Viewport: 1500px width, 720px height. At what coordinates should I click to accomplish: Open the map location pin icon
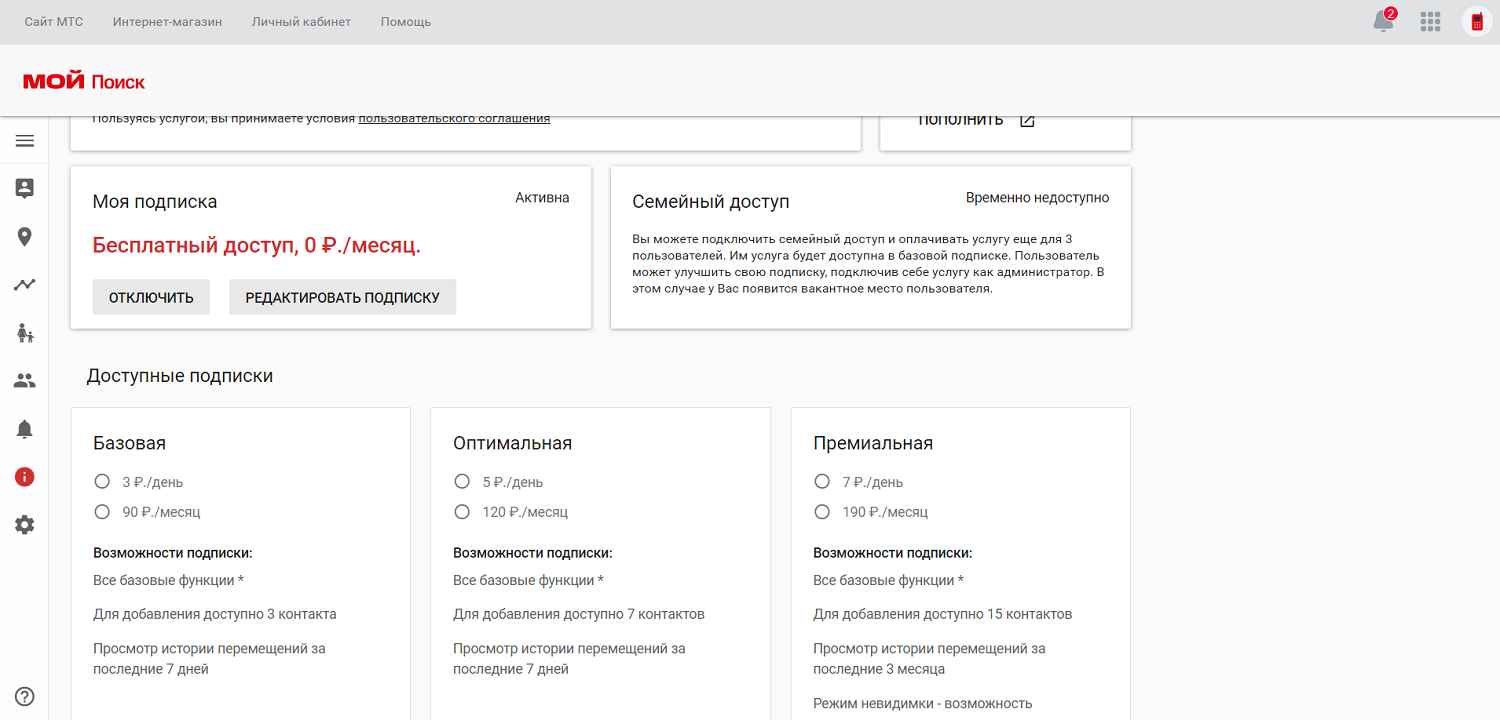(25, 237)
